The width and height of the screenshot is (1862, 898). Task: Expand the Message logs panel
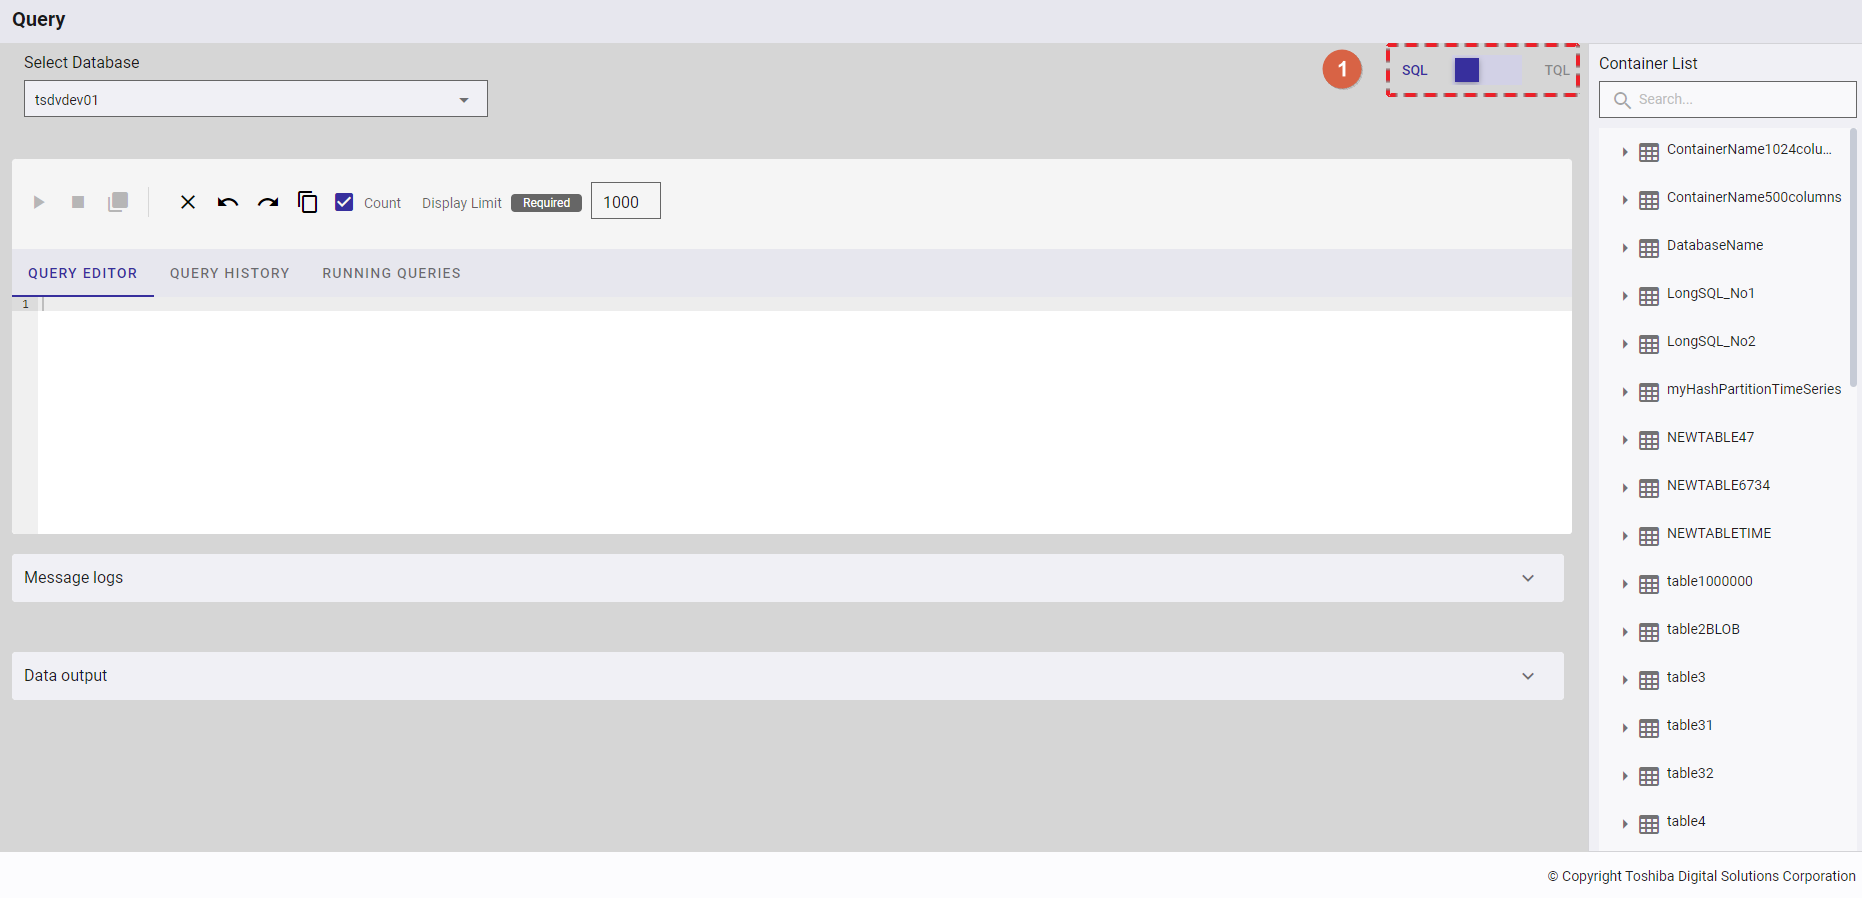point(788,578)
